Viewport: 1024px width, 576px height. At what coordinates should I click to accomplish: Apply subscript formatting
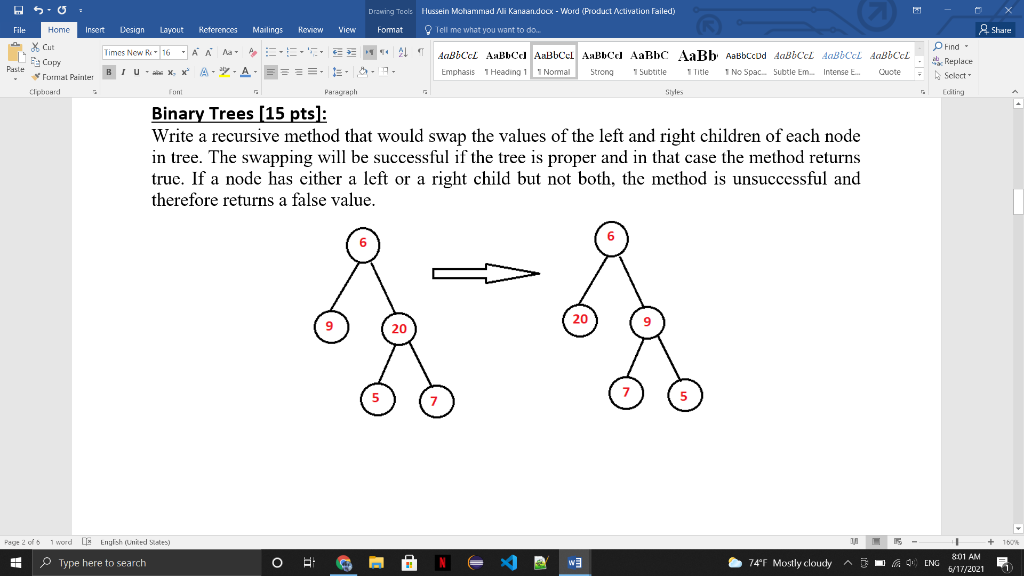click(x=171, y=72)
